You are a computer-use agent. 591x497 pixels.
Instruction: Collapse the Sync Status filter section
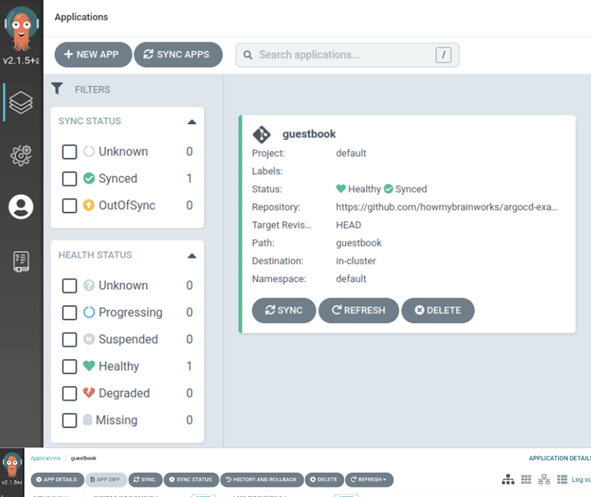[192, 122]
